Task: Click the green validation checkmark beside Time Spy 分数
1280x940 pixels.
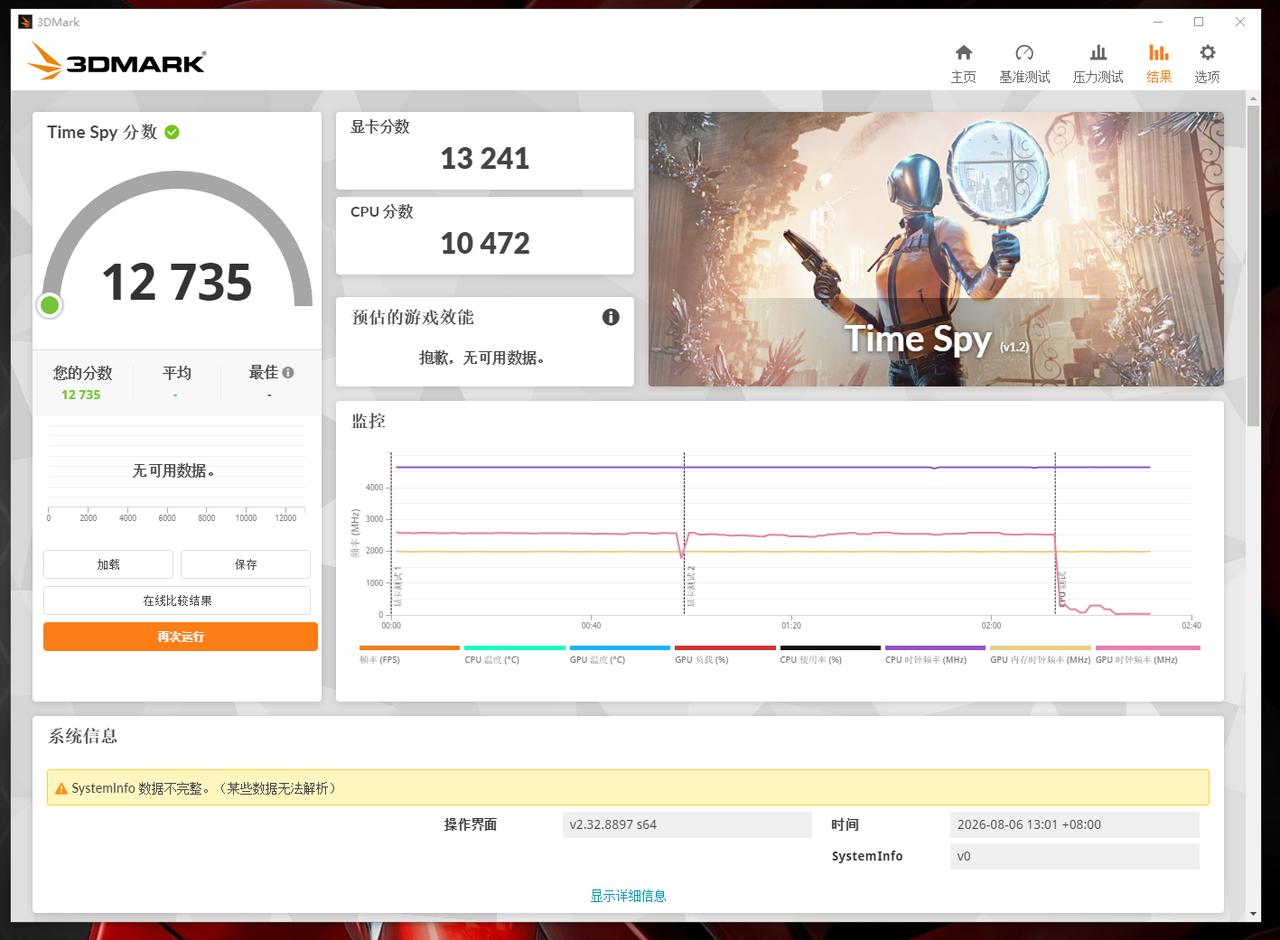Action: tap(172, 132)
